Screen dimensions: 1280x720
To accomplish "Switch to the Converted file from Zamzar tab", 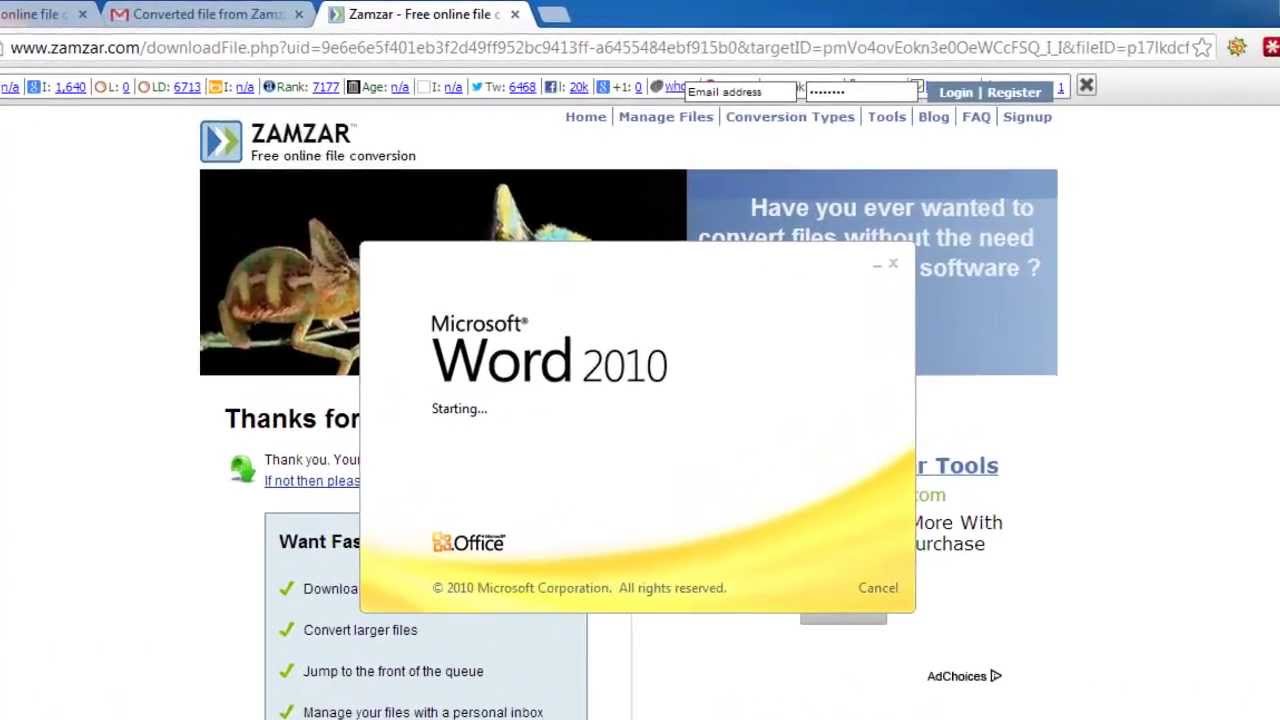I will coord(208,14).
